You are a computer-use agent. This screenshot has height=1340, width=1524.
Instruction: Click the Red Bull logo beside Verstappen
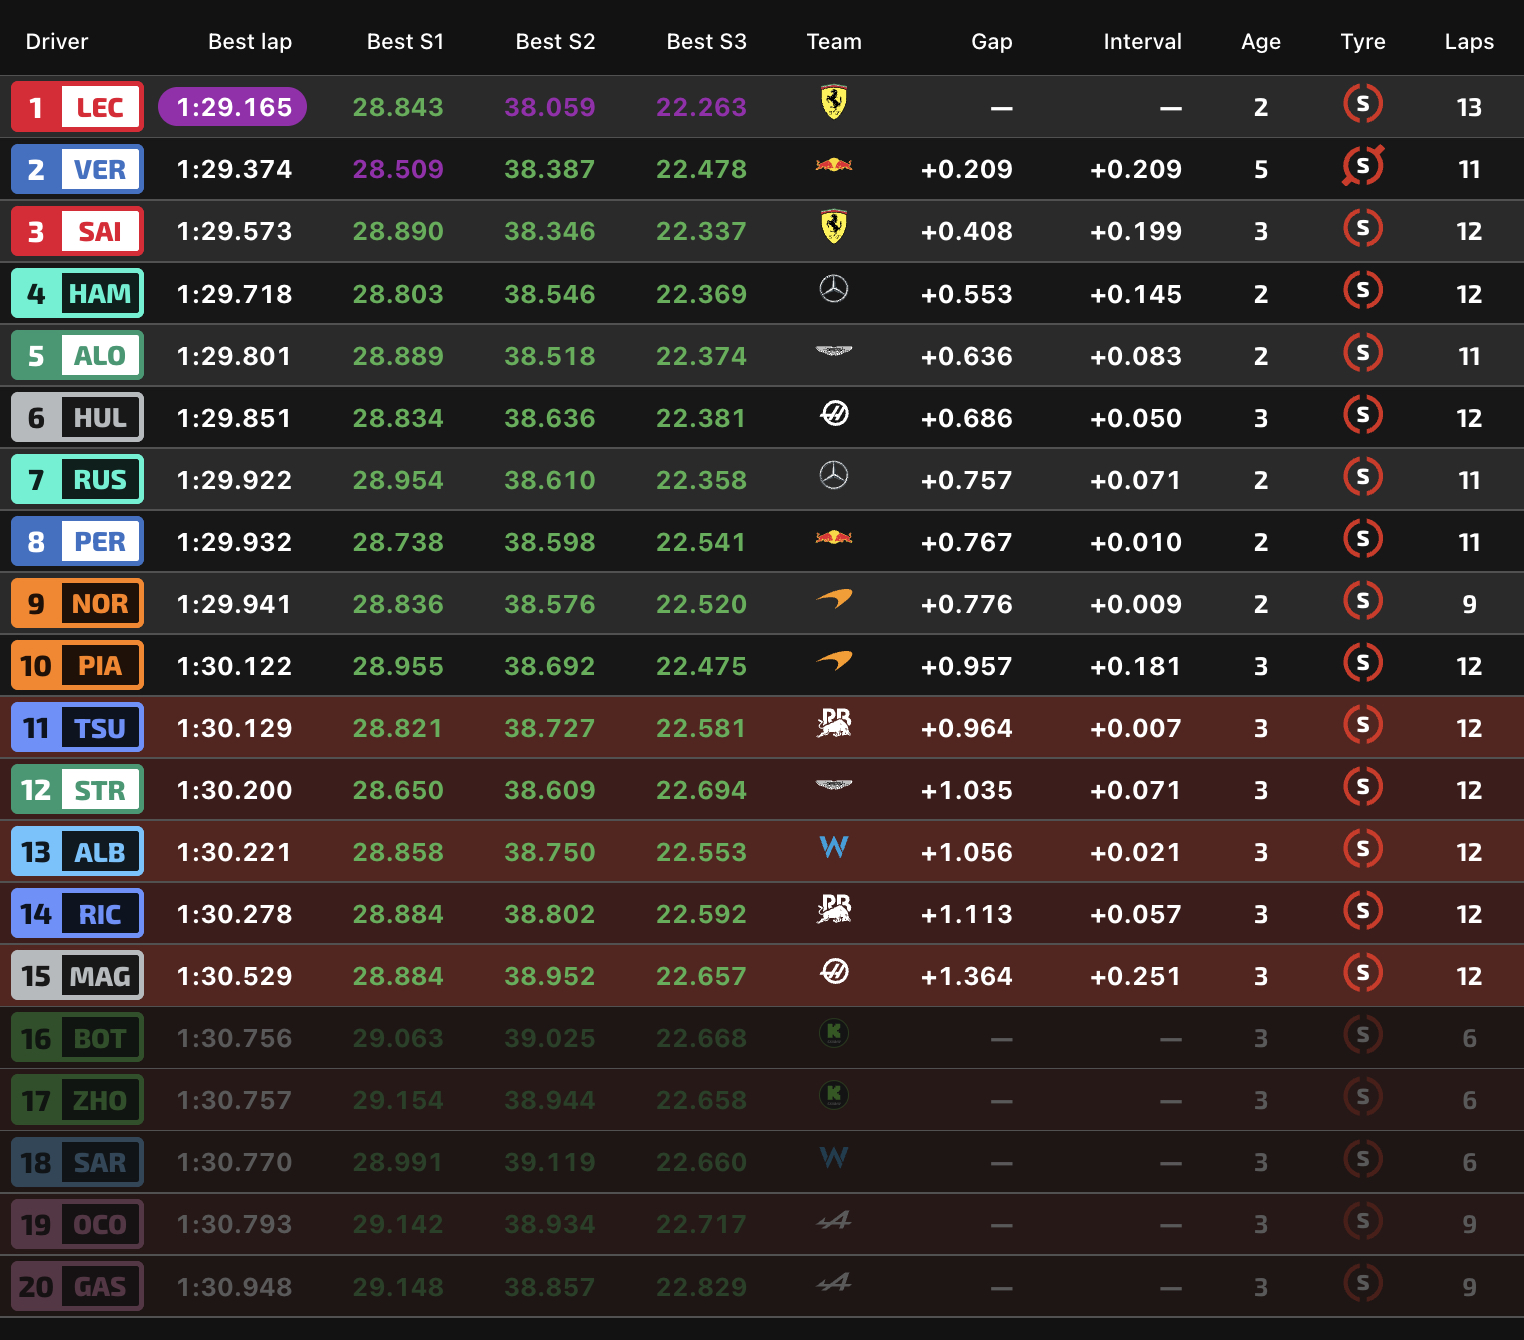[833, 166]
